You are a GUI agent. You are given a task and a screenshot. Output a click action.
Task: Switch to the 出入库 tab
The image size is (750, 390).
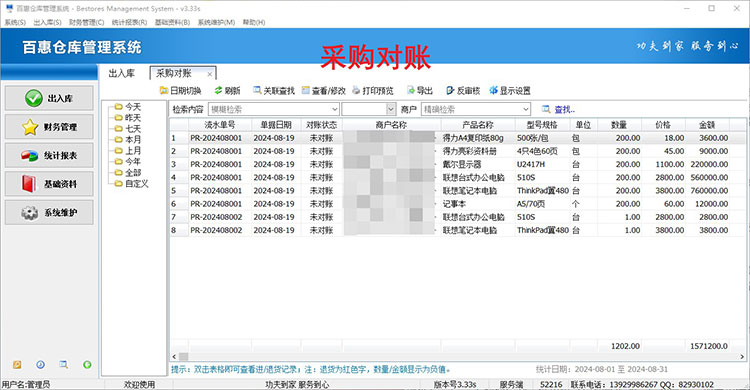121,73
